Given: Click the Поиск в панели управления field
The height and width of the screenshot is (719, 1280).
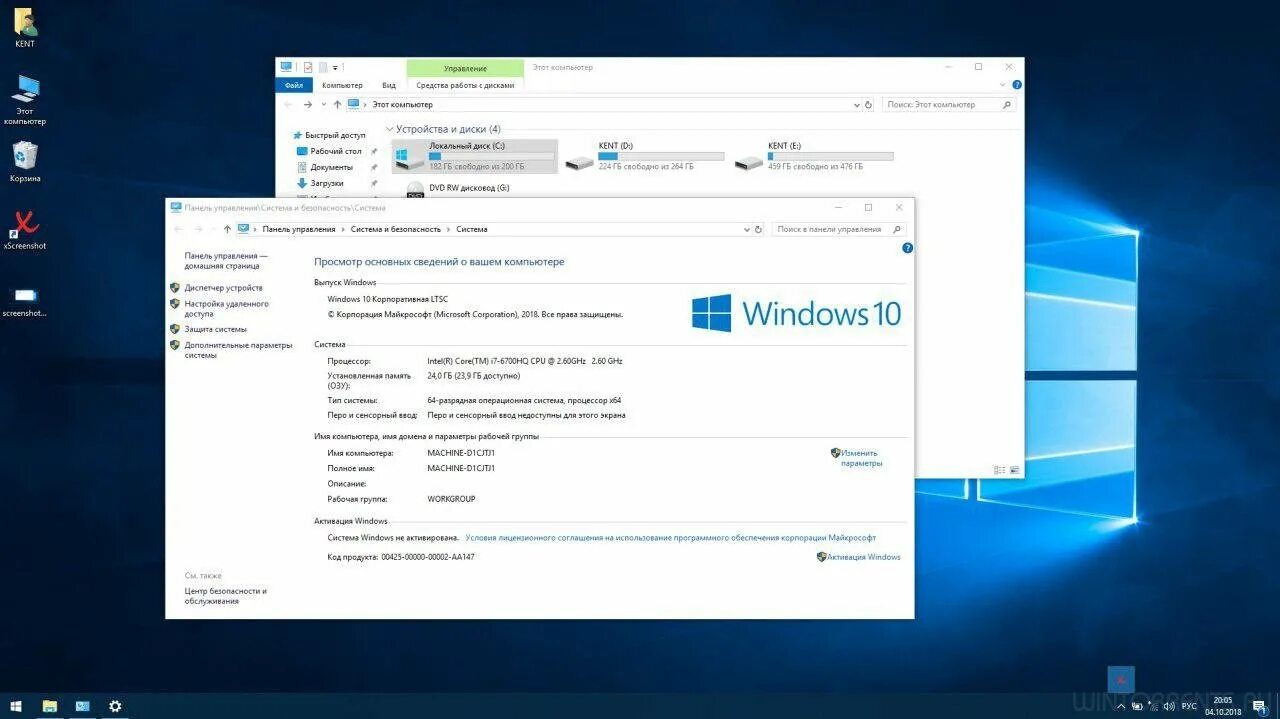Looking at the screenshot, I should [x=832, y=229].
